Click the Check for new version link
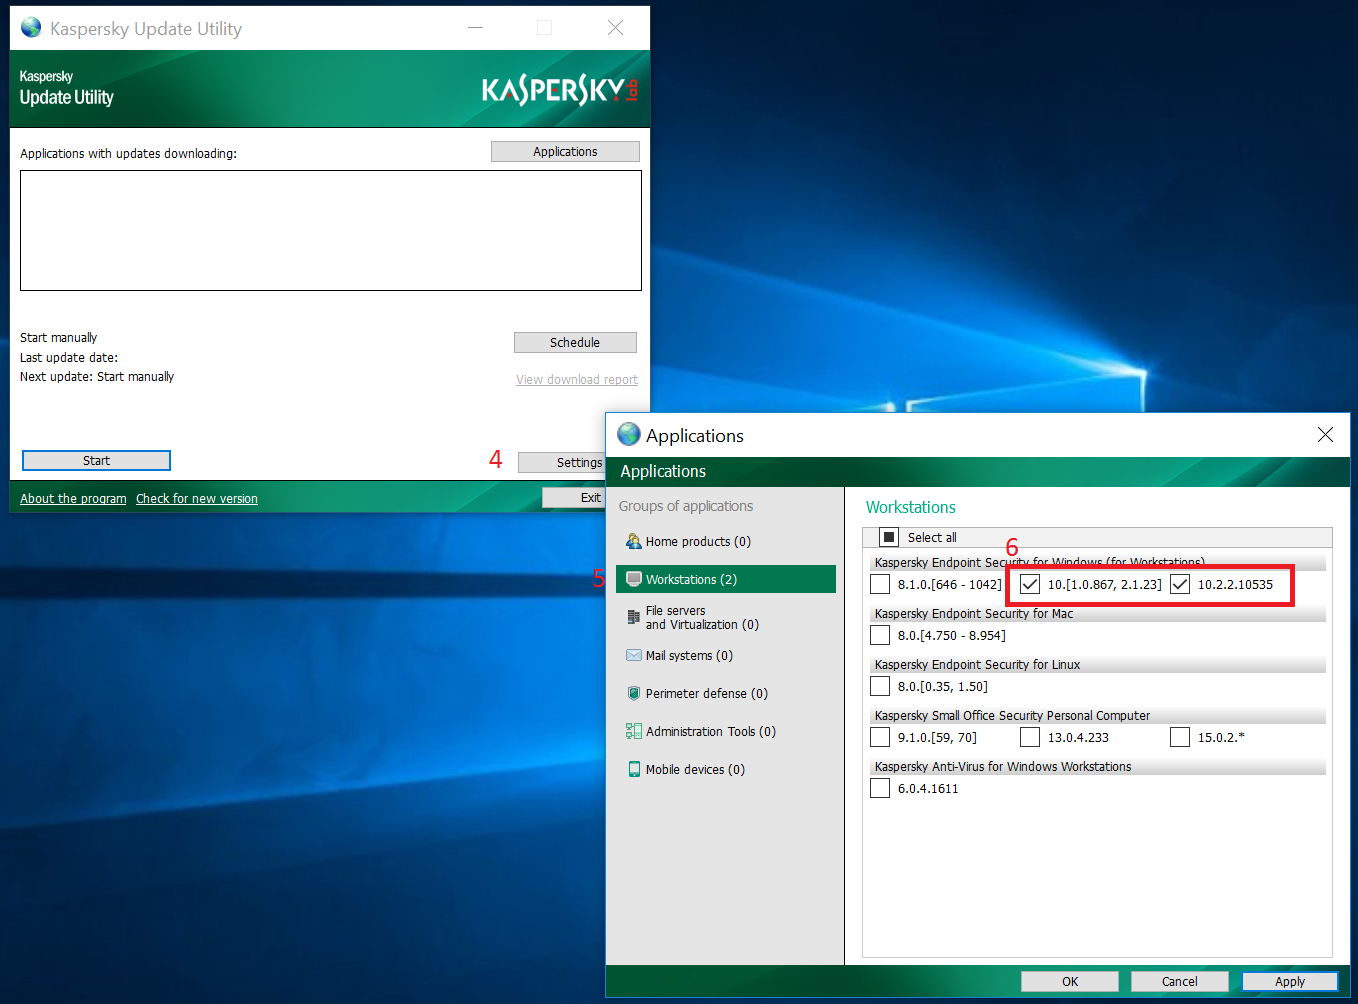1358x1004 pixels. [x=197, y=498]
